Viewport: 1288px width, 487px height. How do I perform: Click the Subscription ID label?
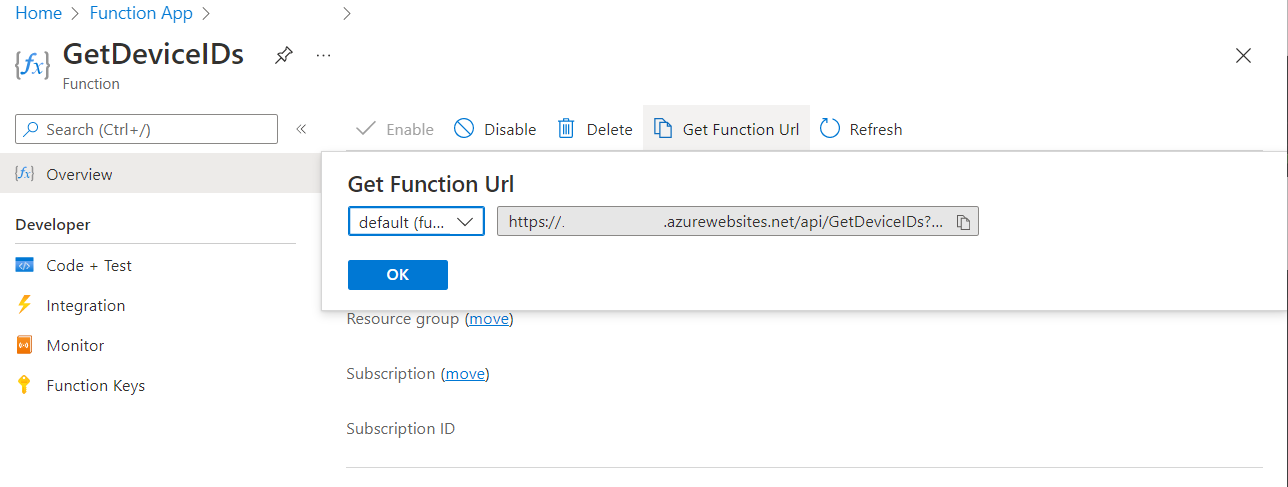tap(400, 429)
